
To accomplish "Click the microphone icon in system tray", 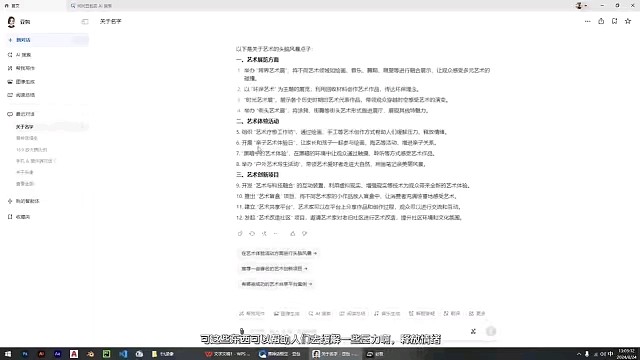I will tap(587, 354).
